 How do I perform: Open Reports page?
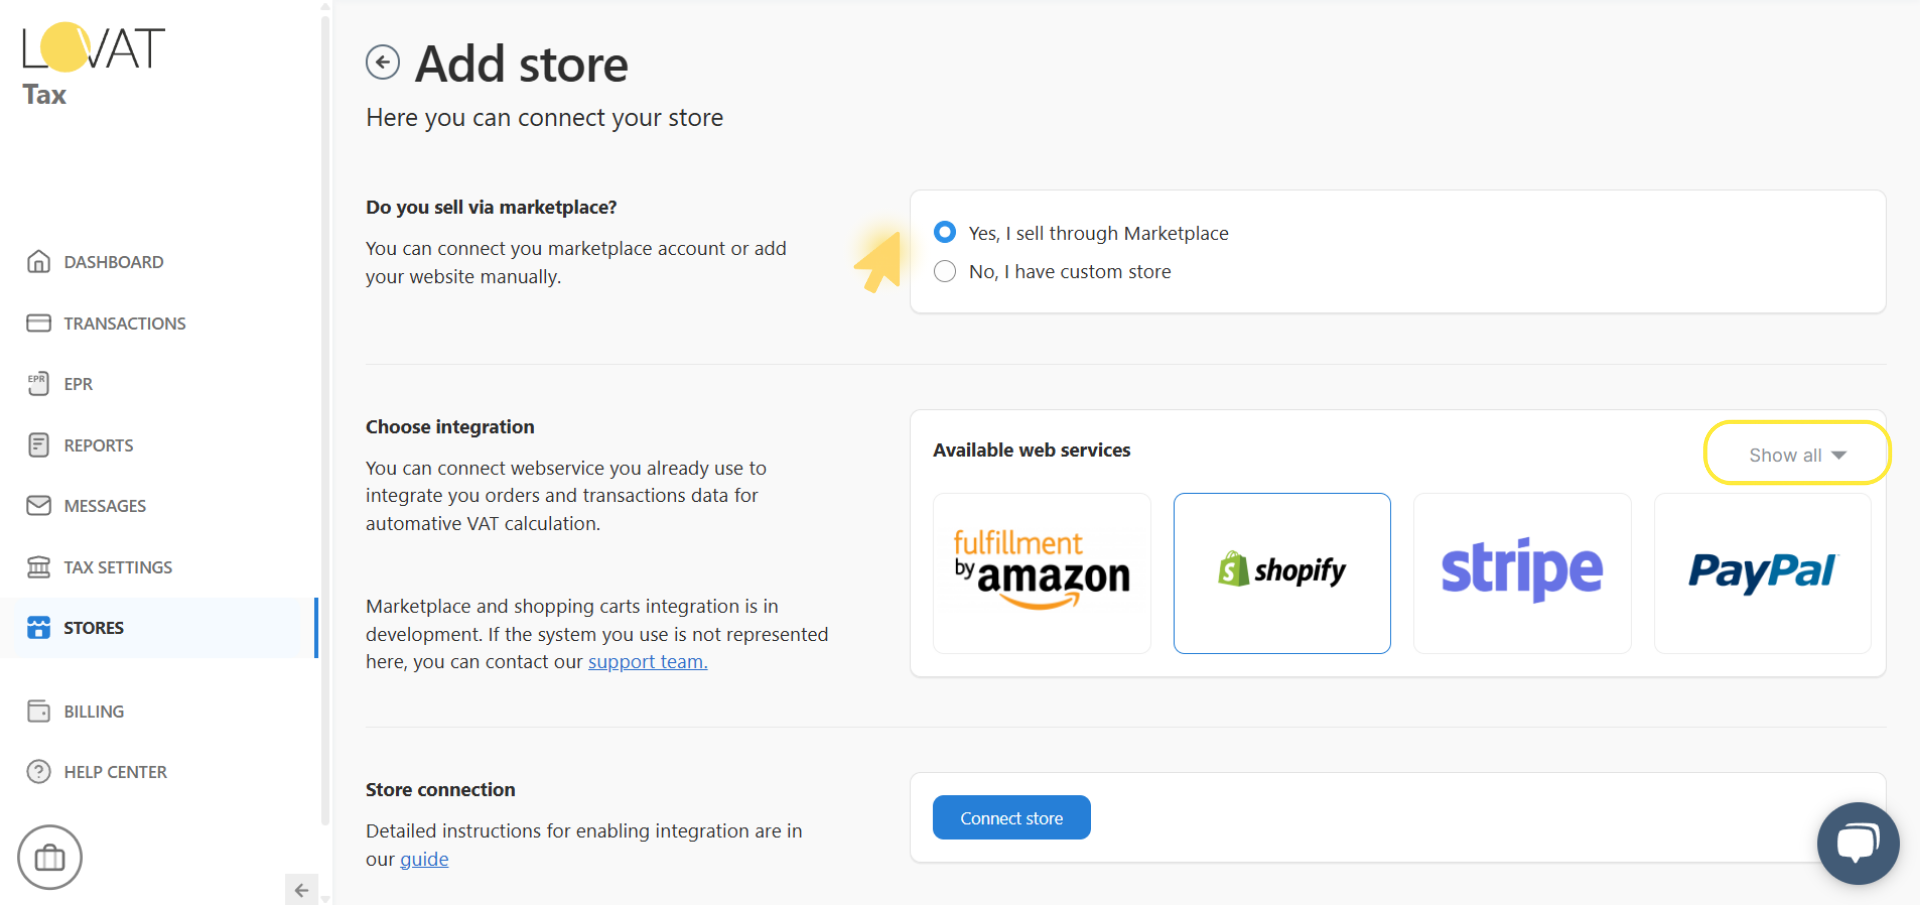98,445
